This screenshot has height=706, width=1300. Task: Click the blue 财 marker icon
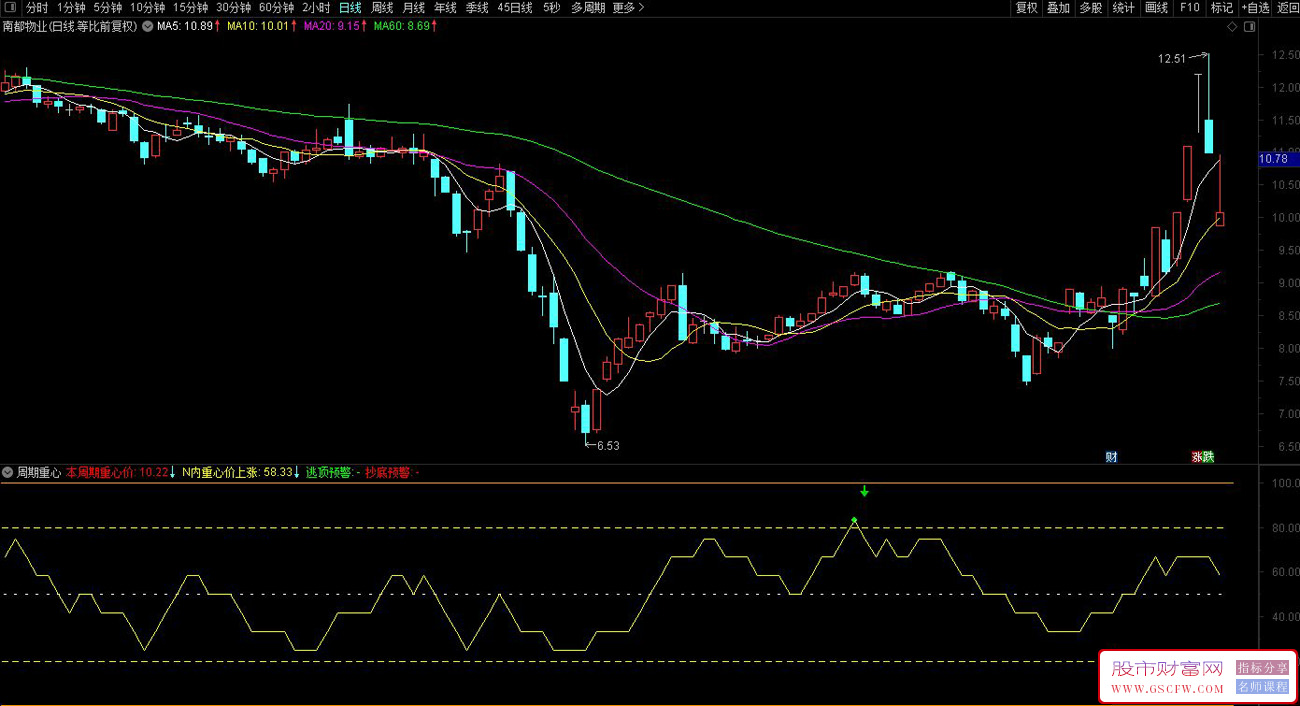1111,457
